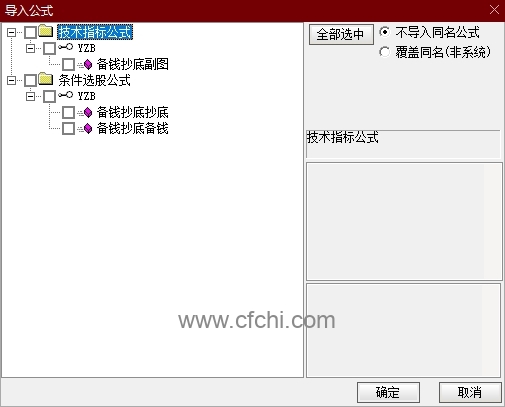This screenshot has height=407, width=505.
Task: Check the 备钱抄底副图 checkbox
Action: pyautogui.click(x=69, y=64)
